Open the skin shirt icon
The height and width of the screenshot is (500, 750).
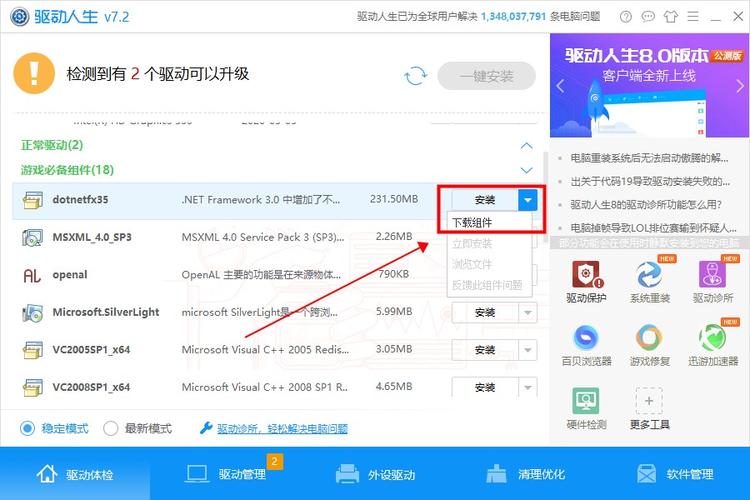(671, 17)
